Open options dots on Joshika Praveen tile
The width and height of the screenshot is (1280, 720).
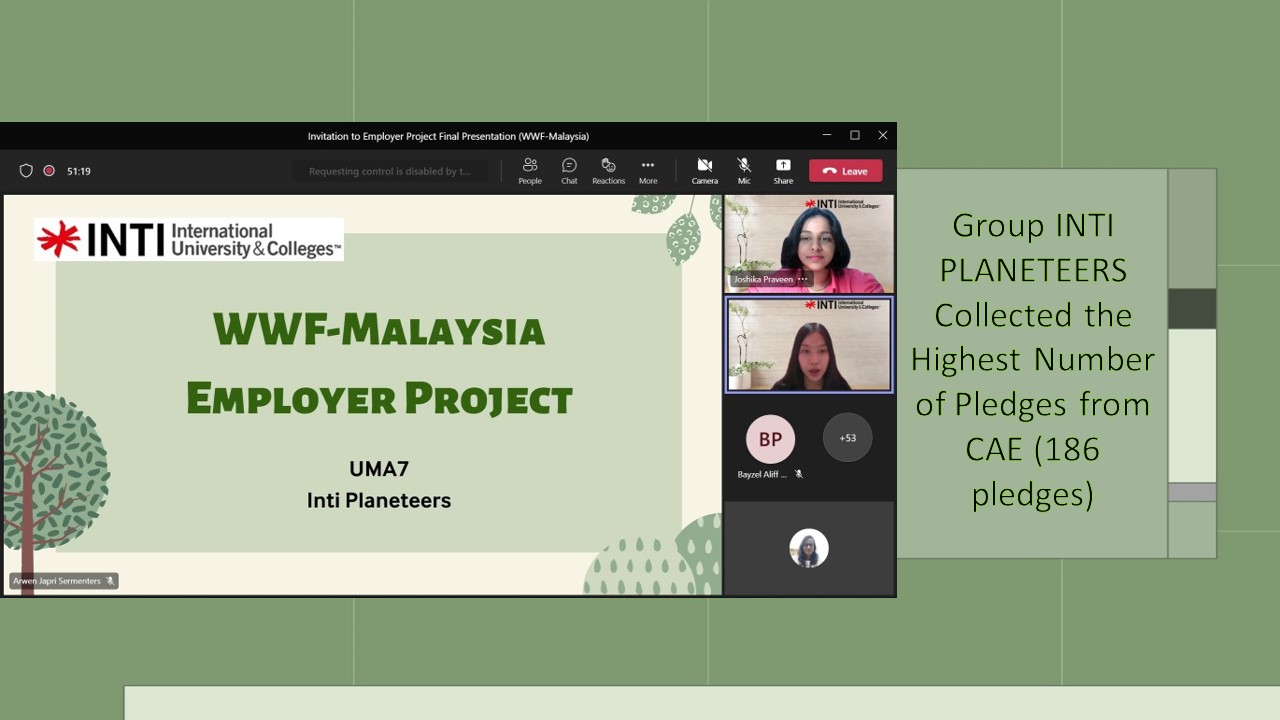coord(802,279)
